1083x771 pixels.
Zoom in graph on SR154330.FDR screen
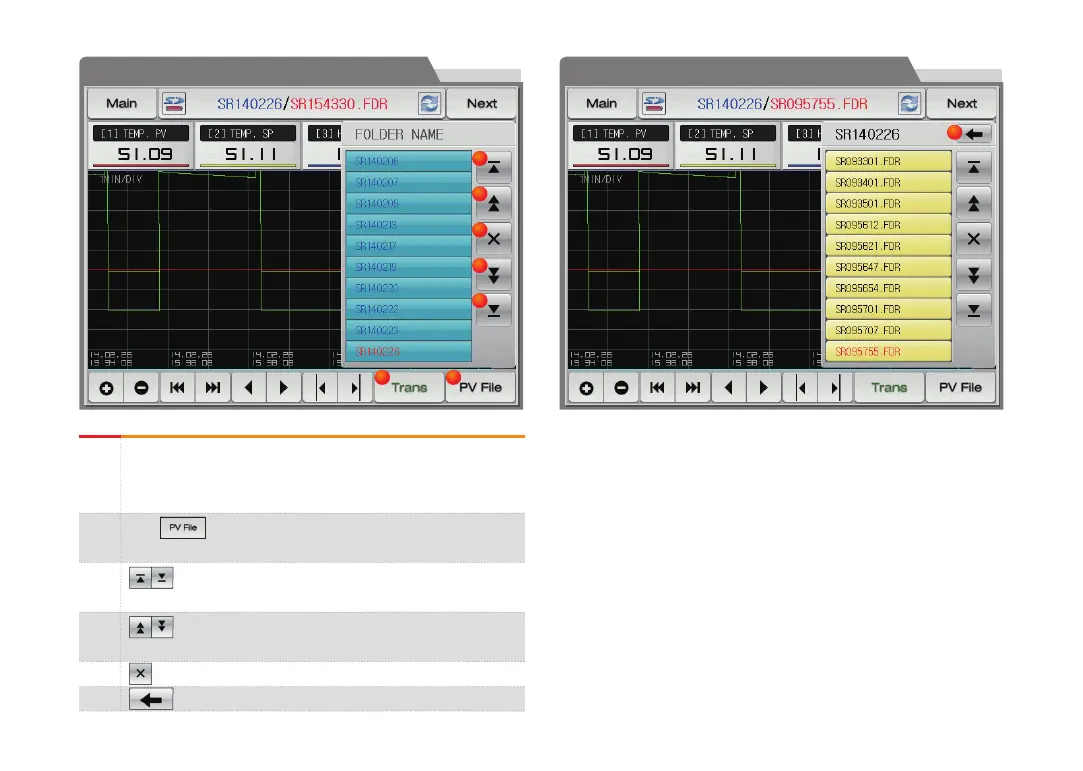pyautogui.click(x=106, y=388)
